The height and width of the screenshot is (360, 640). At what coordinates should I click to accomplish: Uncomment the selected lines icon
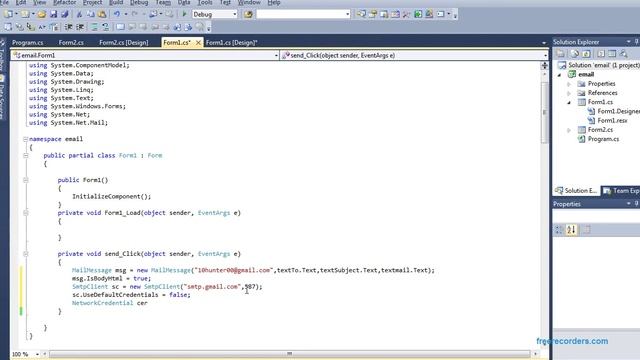[x=105, y=27]
